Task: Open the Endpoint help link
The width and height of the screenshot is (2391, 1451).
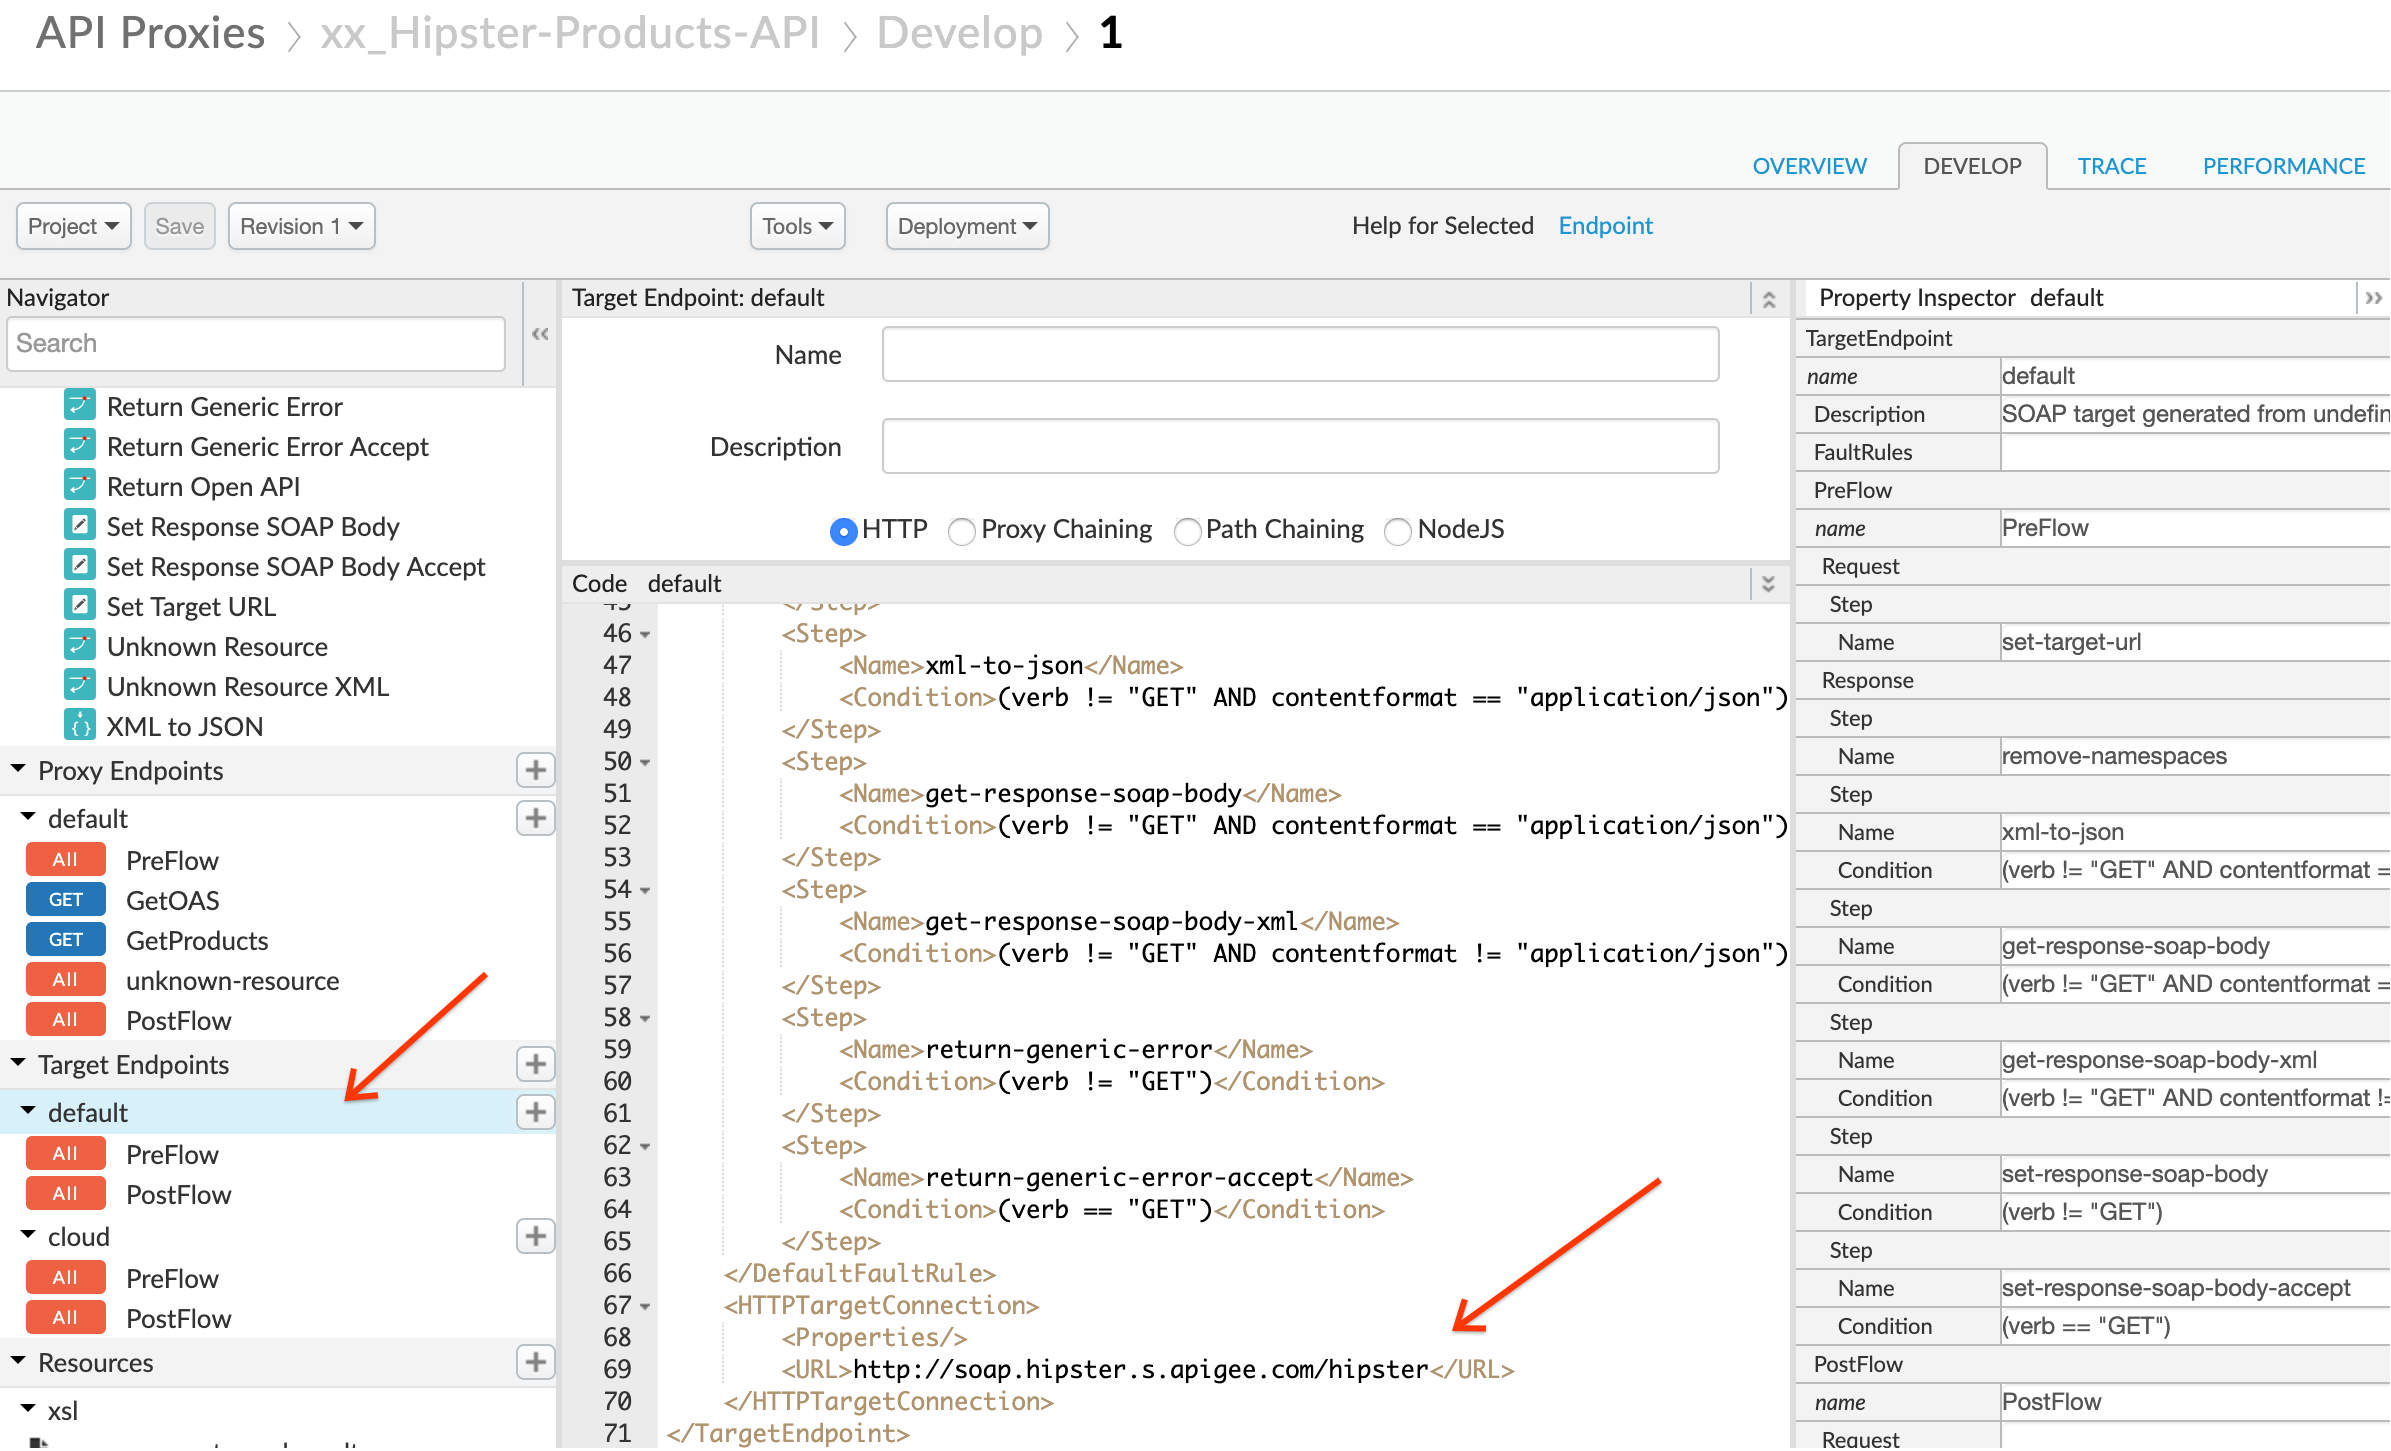Action: pos(1605,226)
